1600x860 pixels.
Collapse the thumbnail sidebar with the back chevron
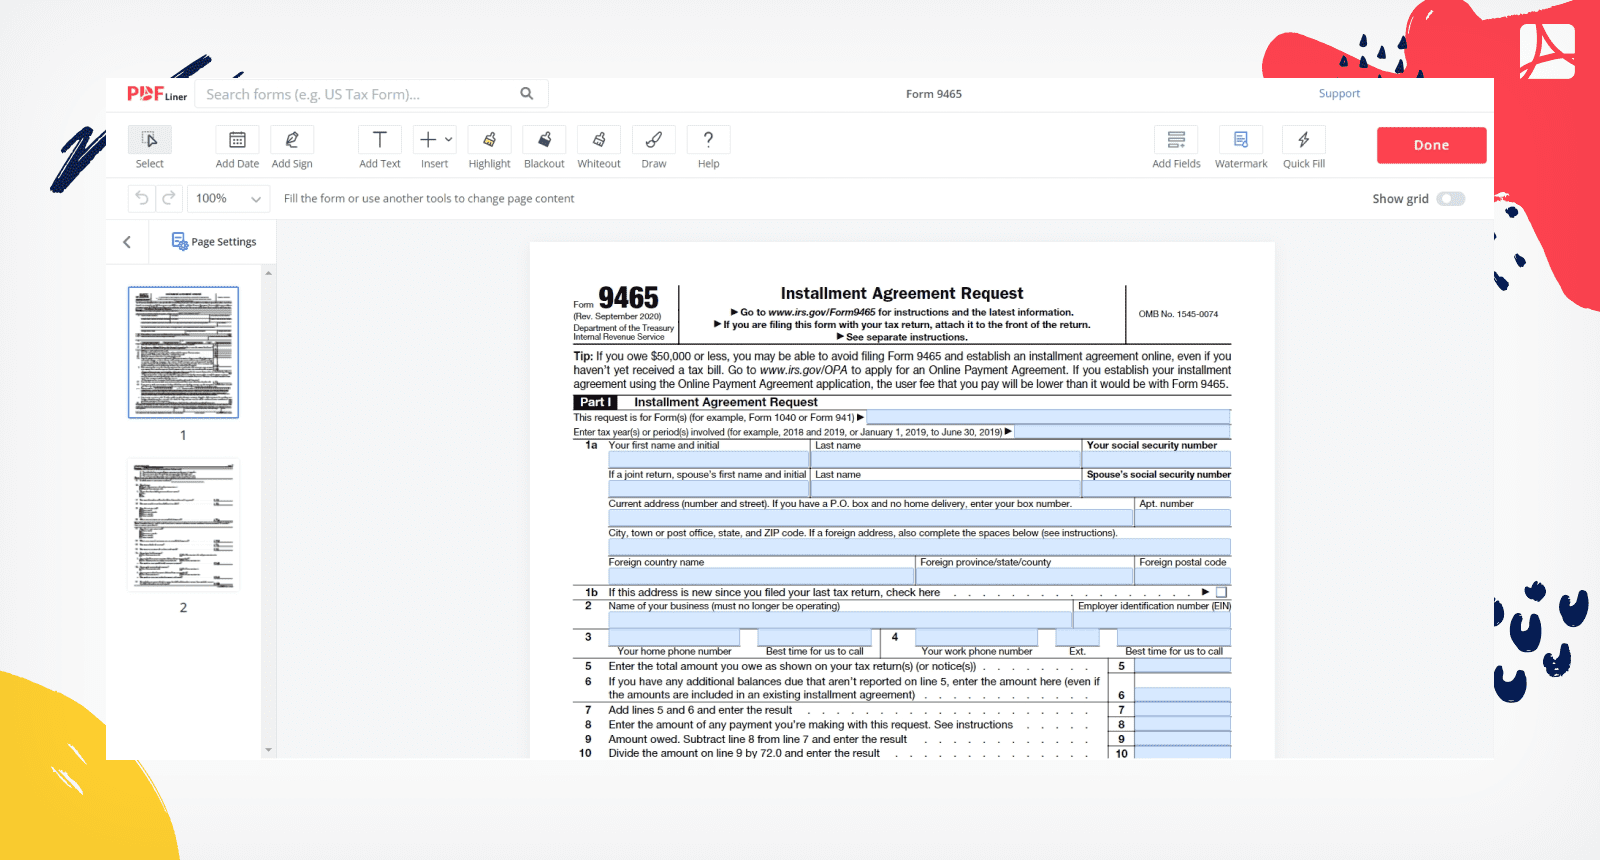click(127, 242)
